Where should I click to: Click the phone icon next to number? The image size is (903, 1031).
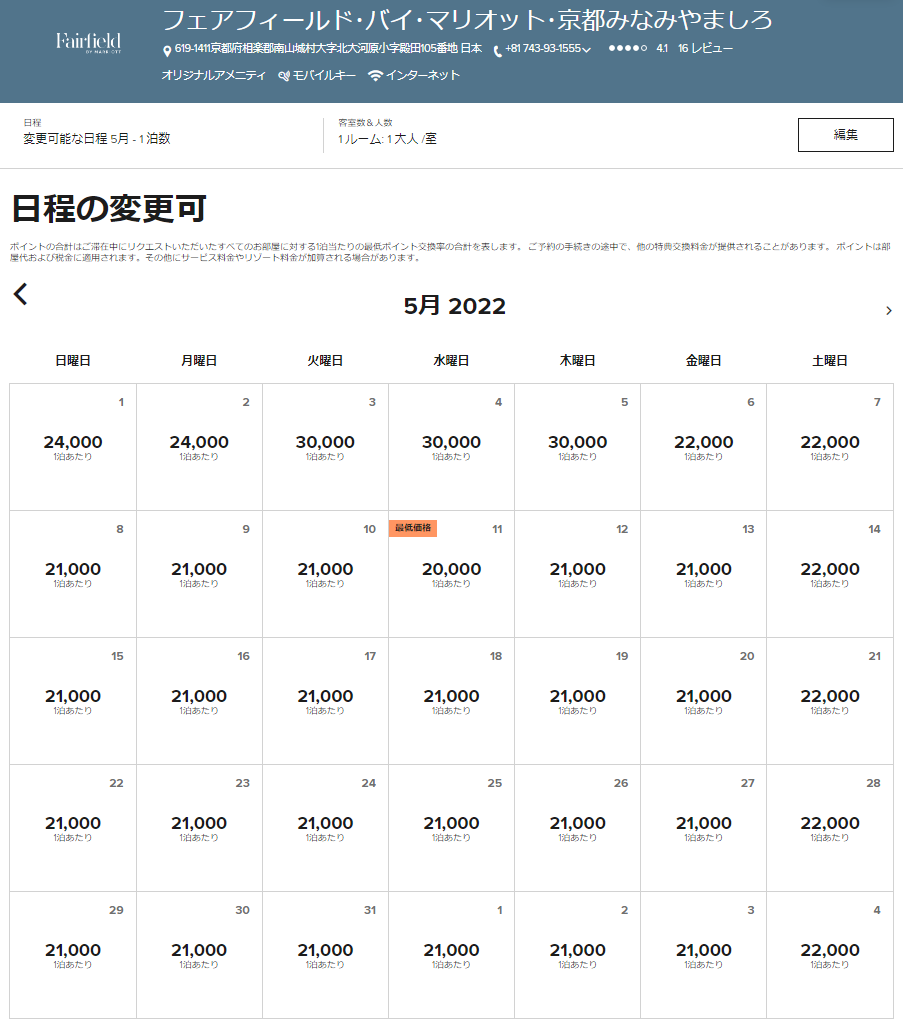[x=497, y=50]
